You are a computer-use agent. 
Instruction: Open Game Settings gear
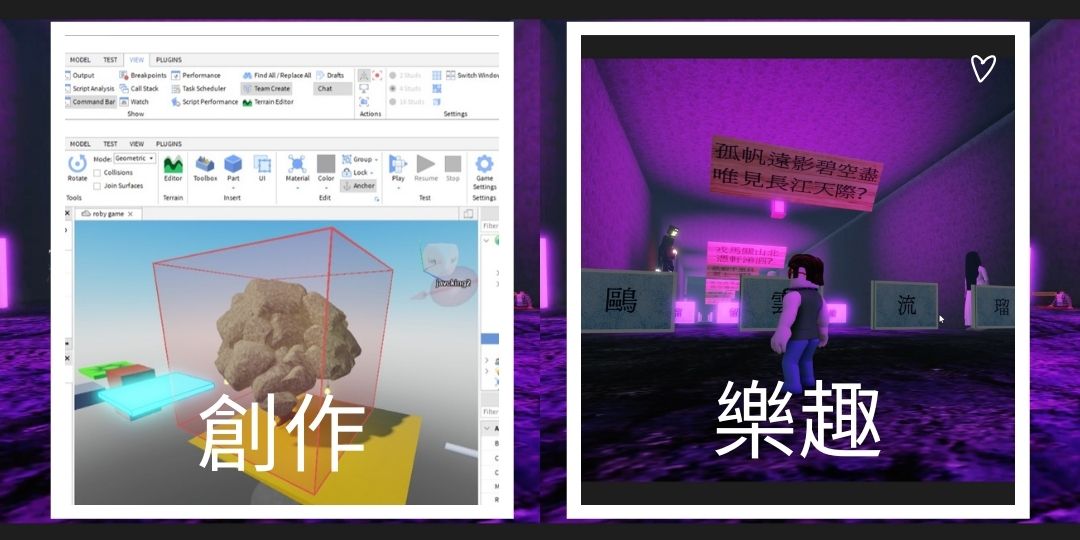coord(484,167)
